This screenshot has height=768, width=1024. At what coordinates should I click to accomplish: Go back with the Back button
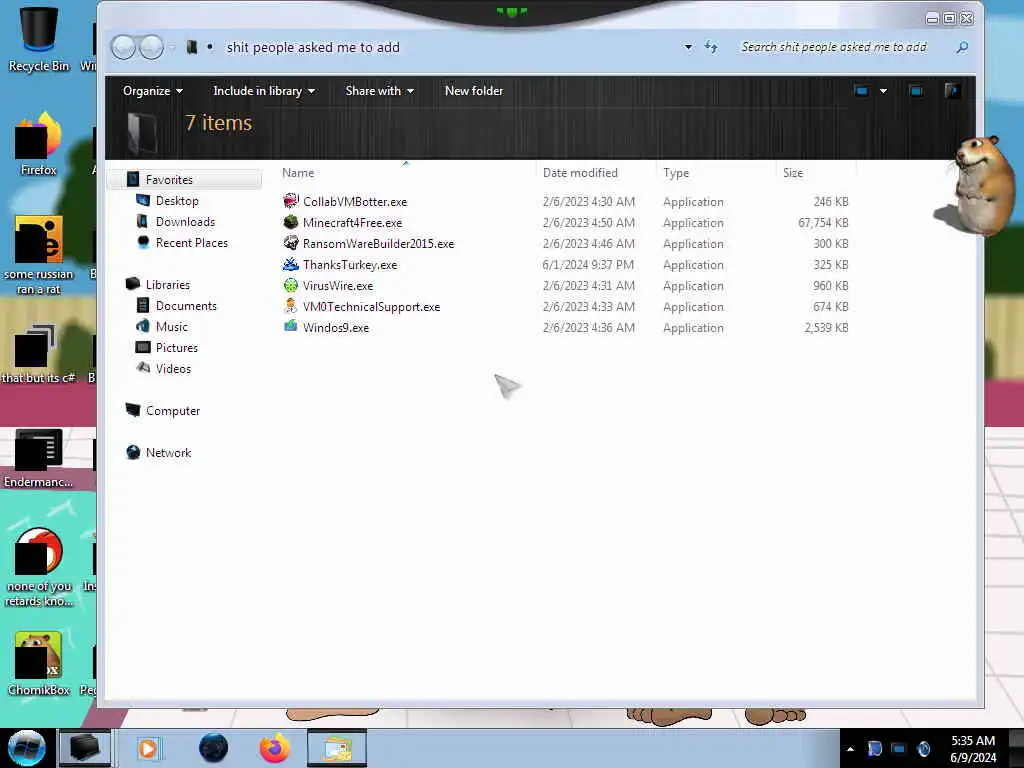coord(123,47)
